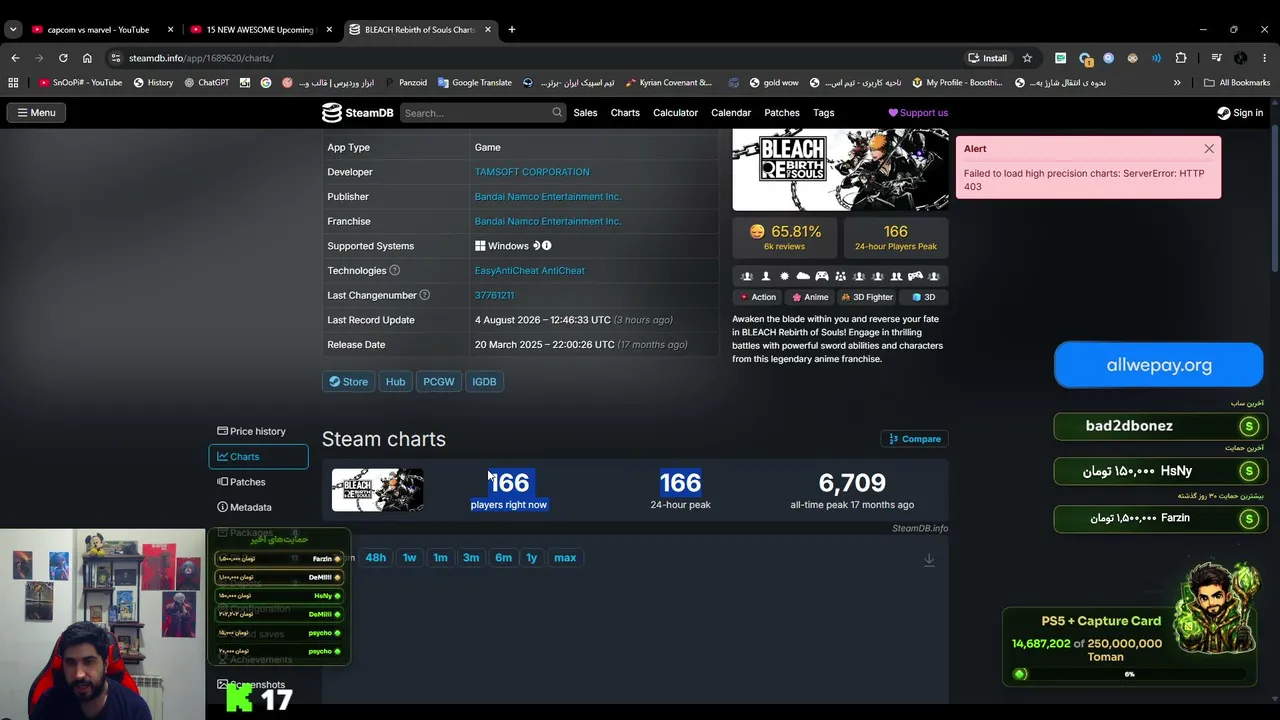Click the cloud category icon
1280x720 pixels.
coord(803,276)
